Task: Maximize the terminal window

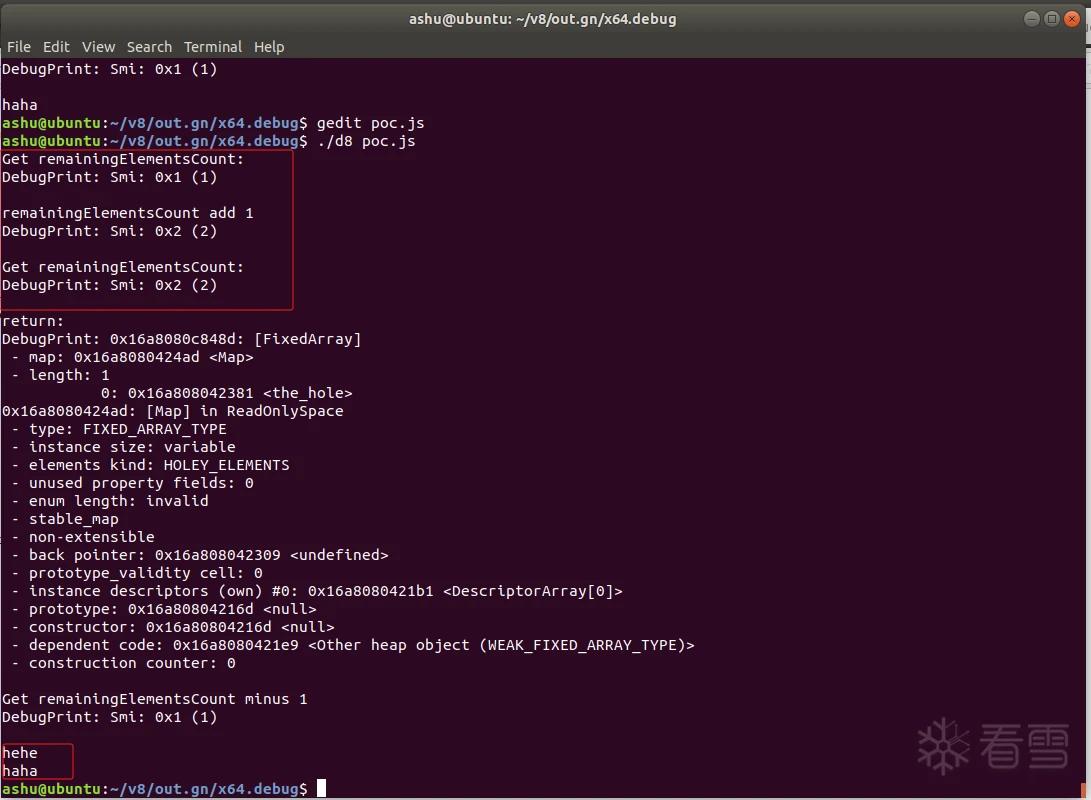Action: coord(1052,19)
